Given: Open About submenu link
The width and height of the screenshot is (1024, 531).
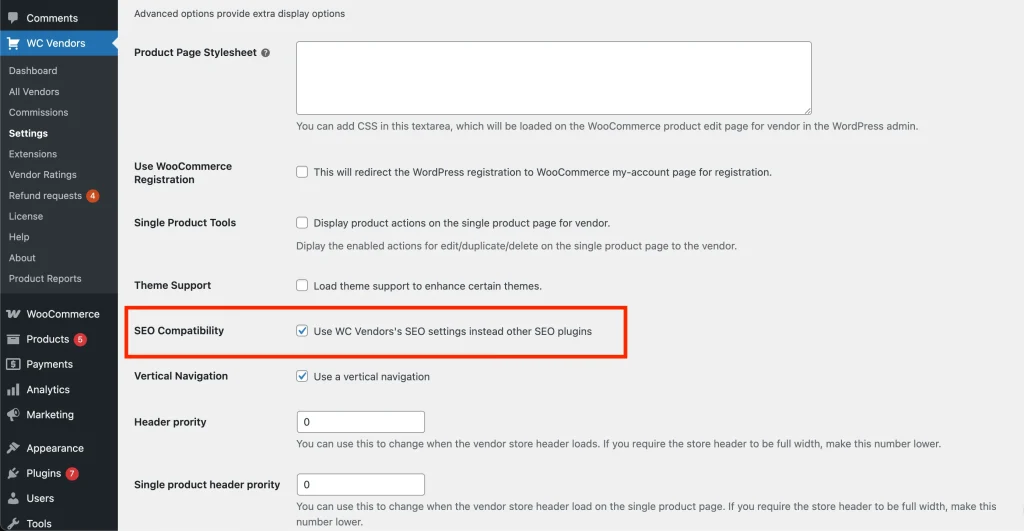Looking at the screenshot, I should (22, 258).
